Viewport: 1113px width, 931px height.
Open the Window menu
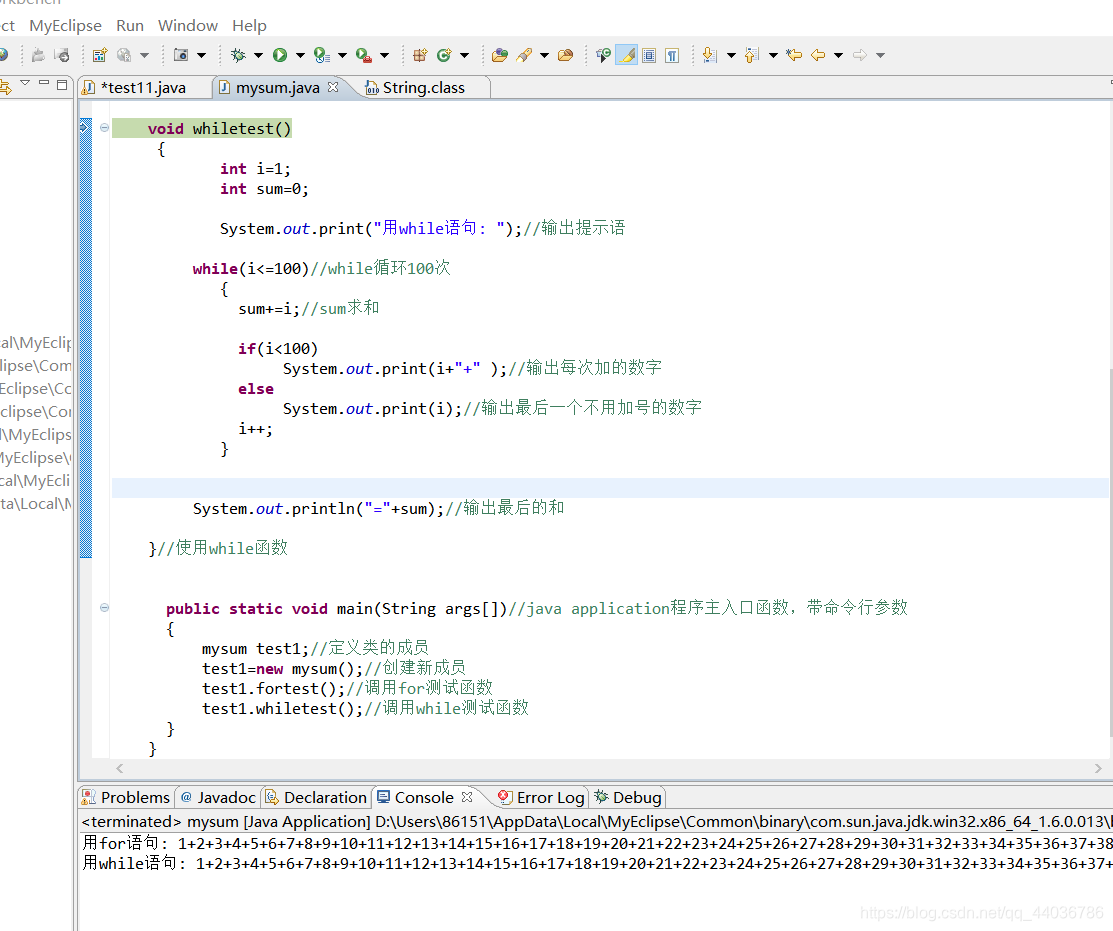(187, 26)
